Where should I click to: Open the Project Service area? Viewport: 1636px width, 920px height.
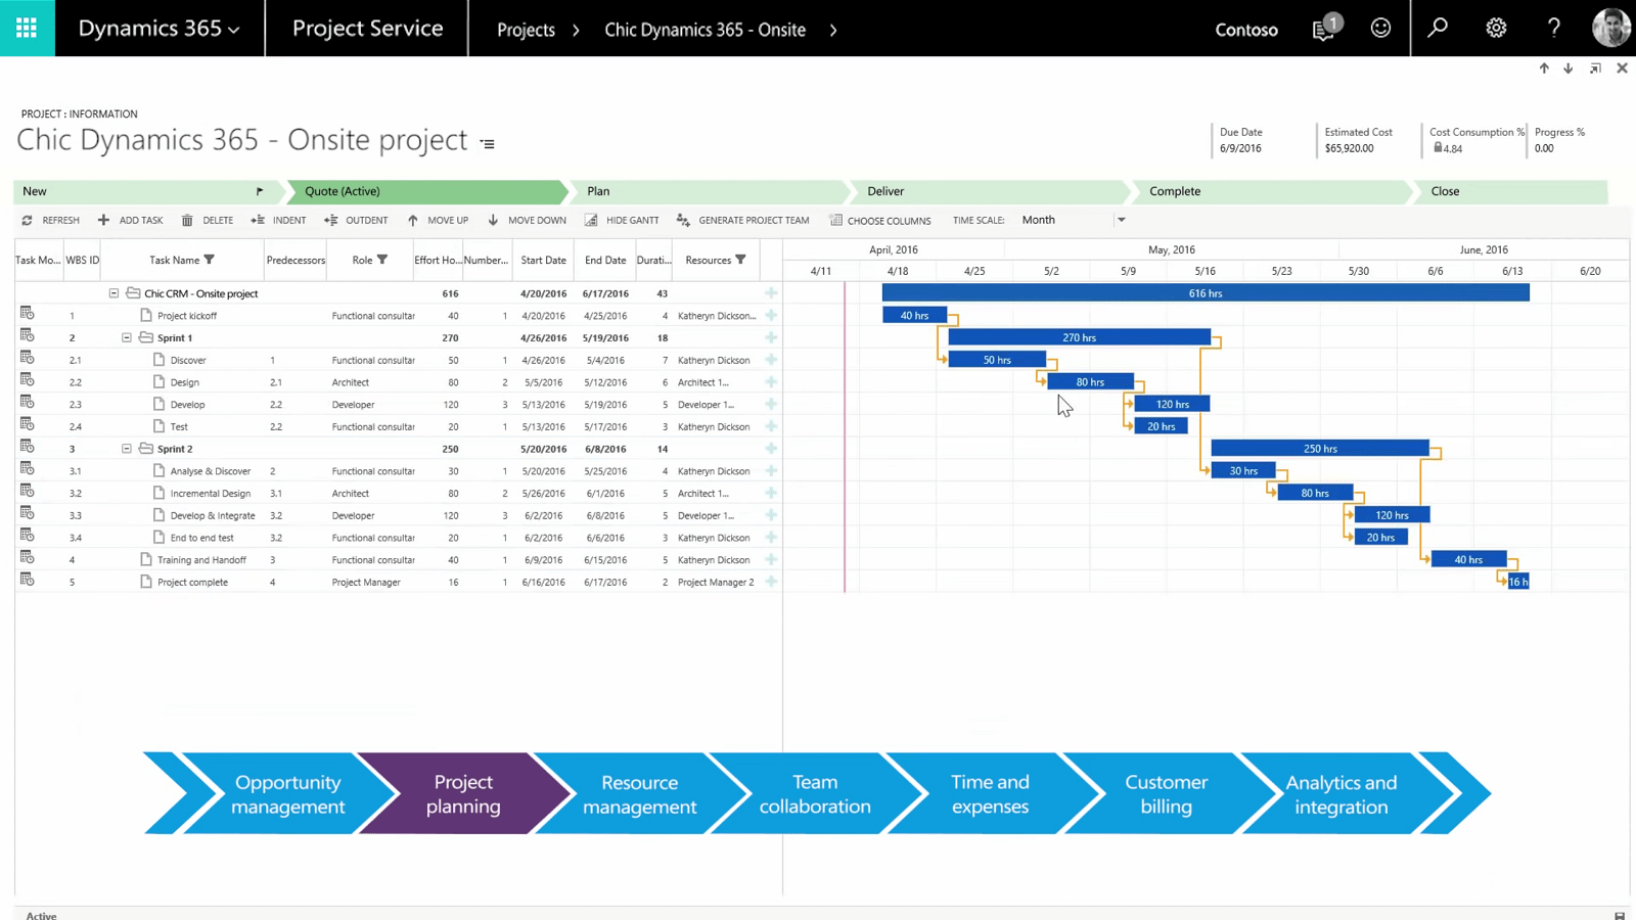pos(367,28)
